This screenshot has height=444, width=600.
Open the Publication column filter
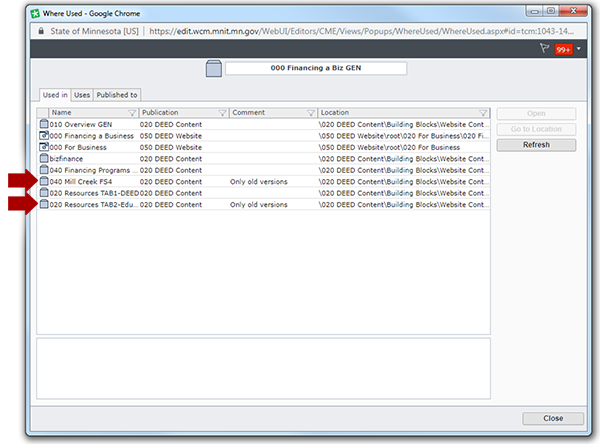(221, 113)
